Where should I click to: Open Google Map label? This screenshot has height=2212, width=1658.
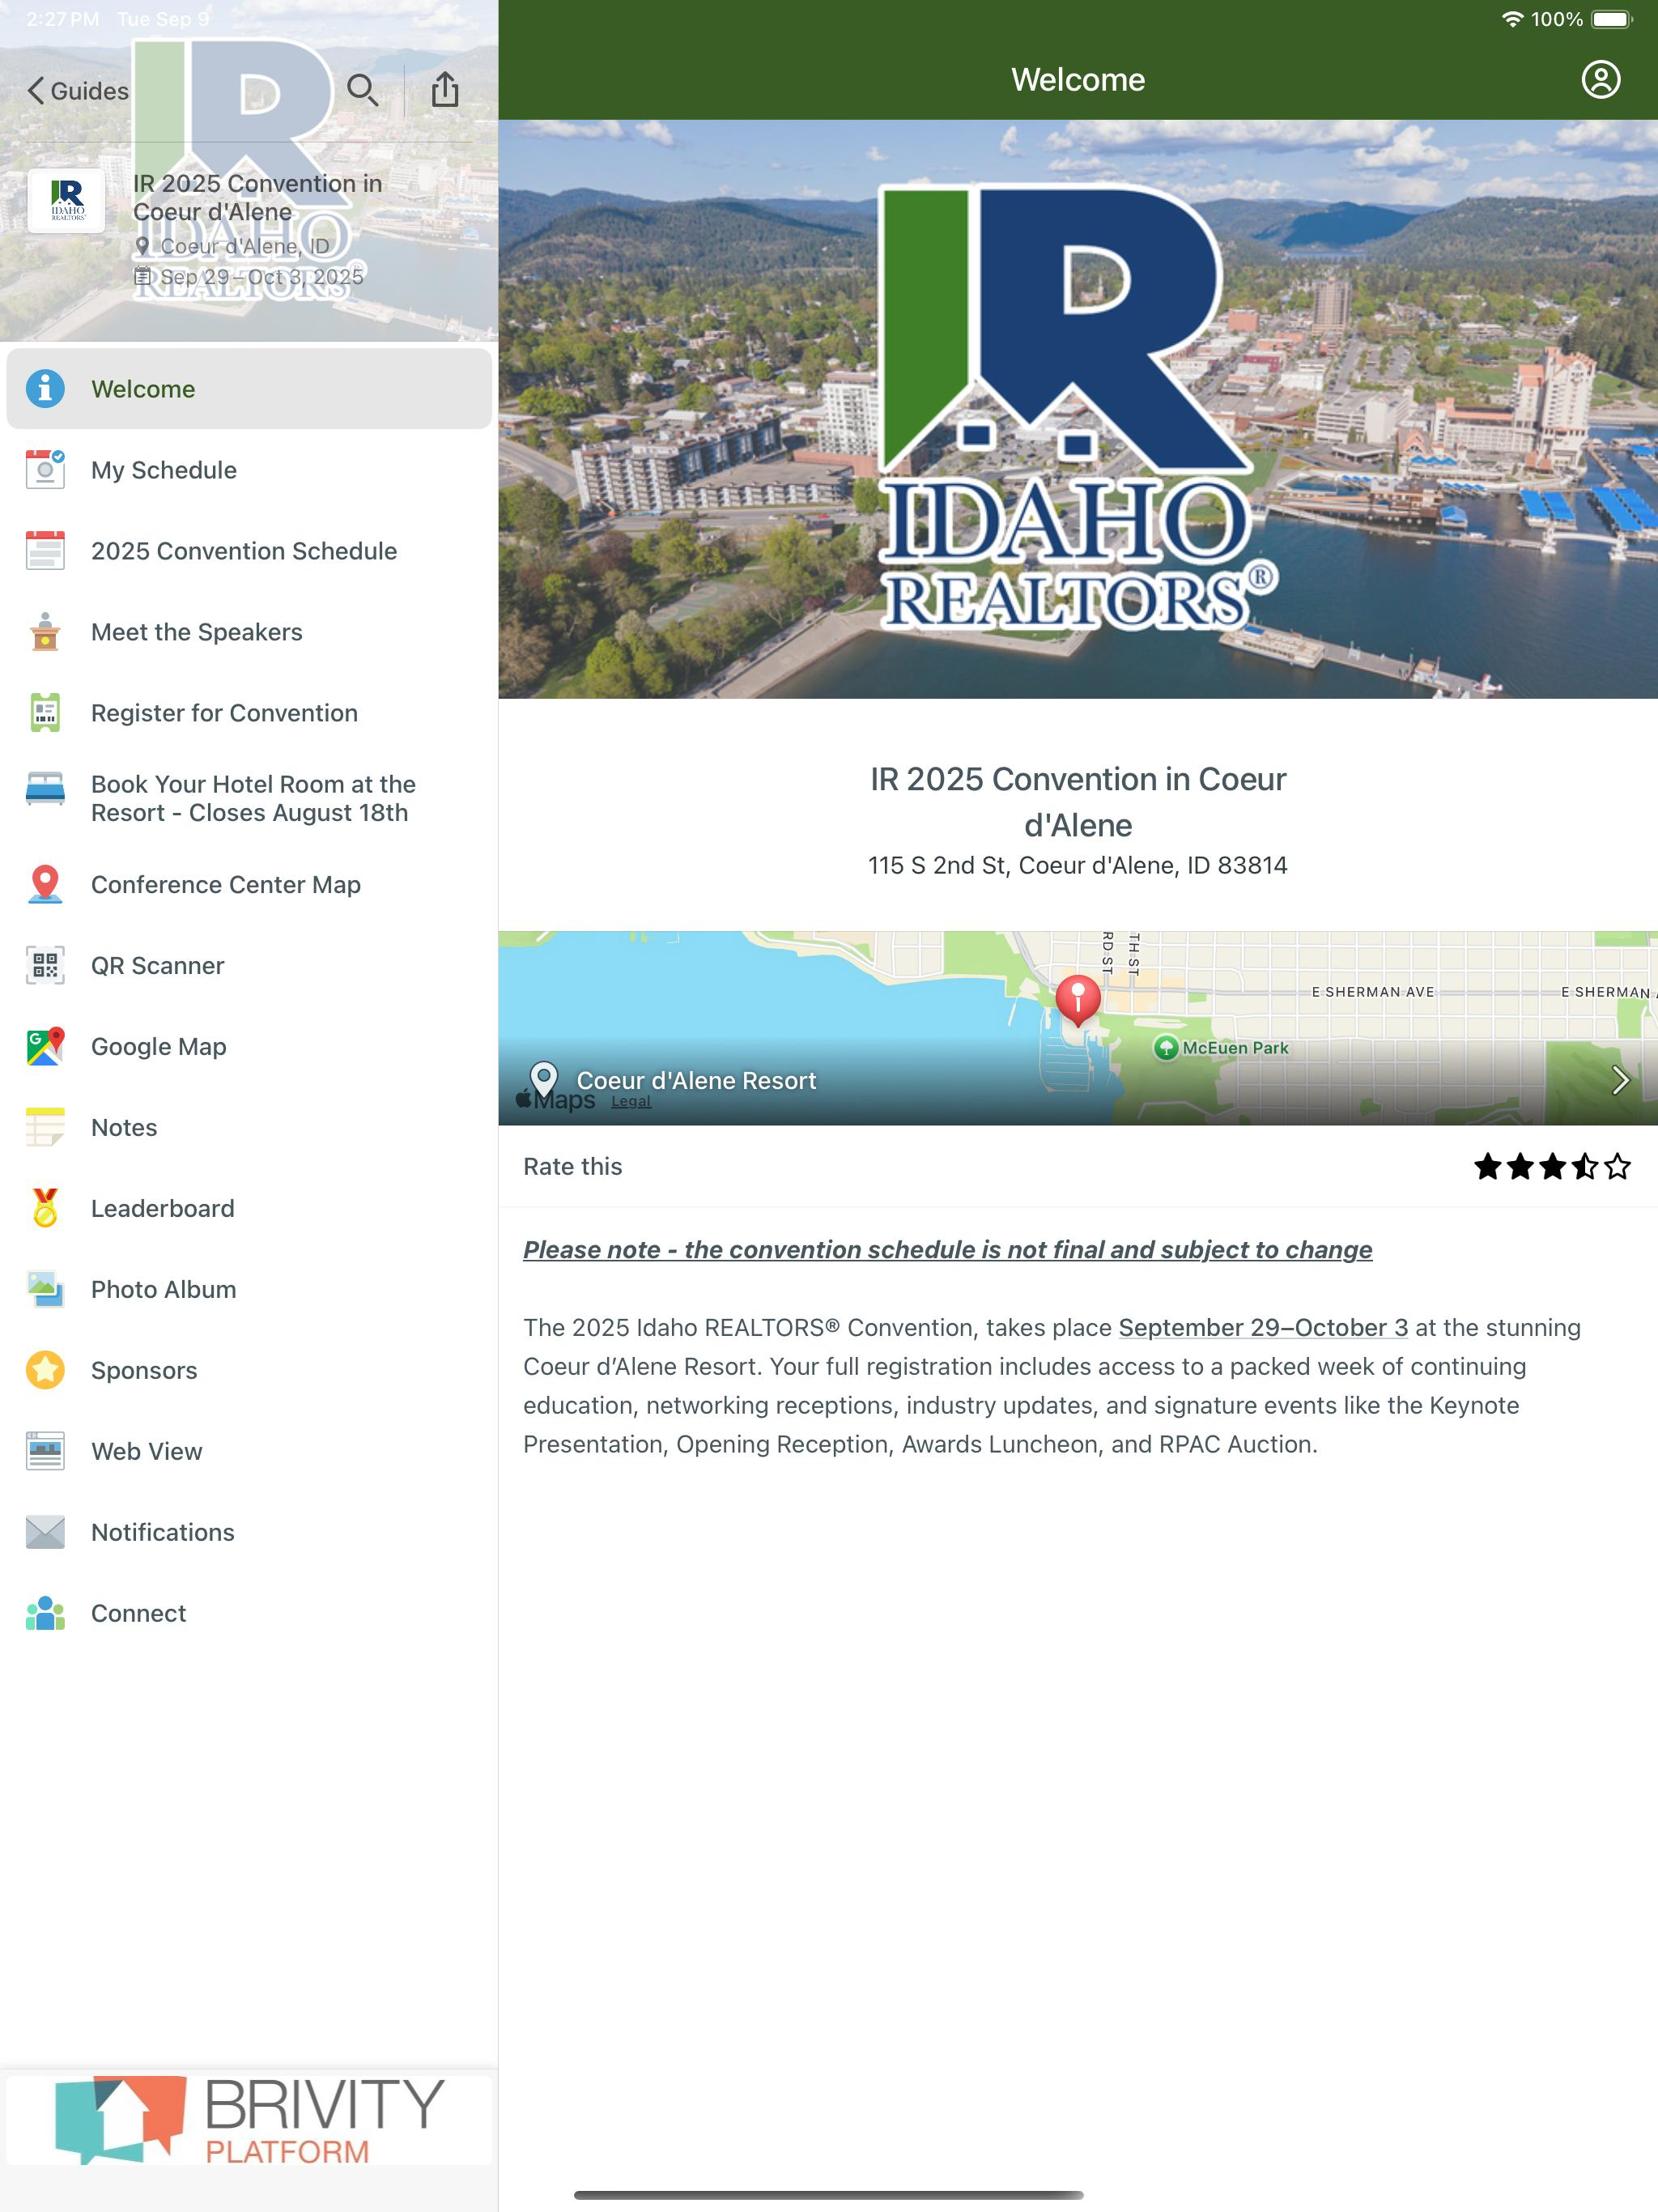click(159, 1046)
